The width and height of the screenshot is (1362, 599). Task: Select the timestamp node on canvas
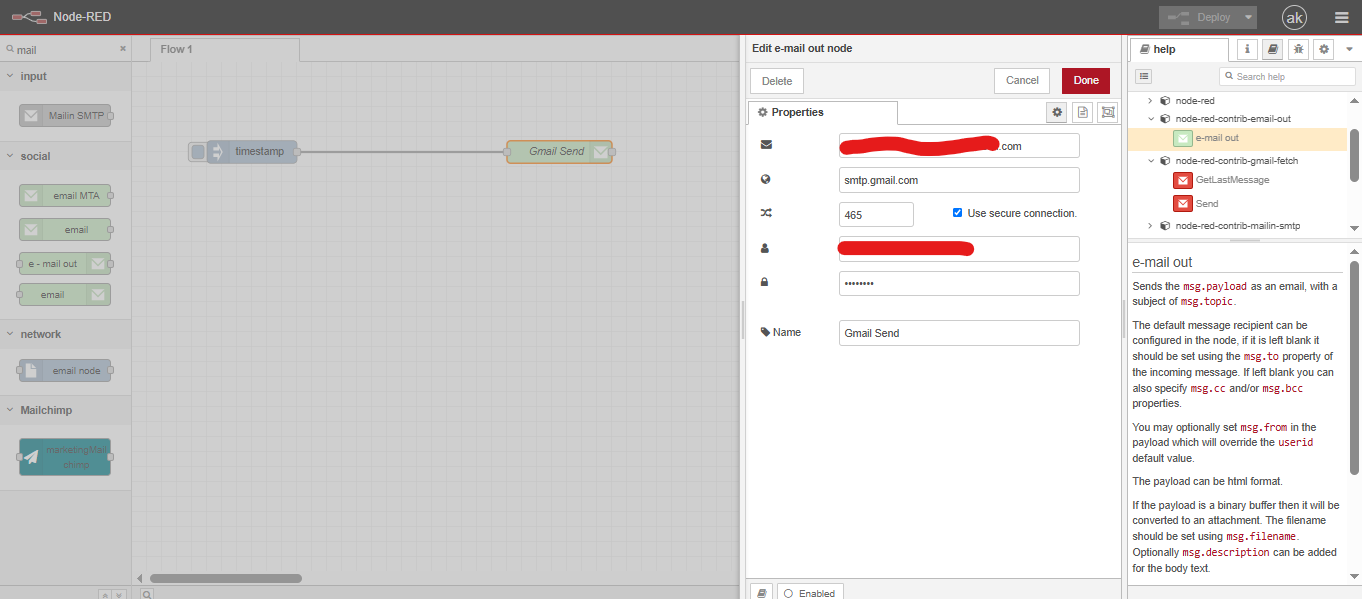tap(252, 152)
